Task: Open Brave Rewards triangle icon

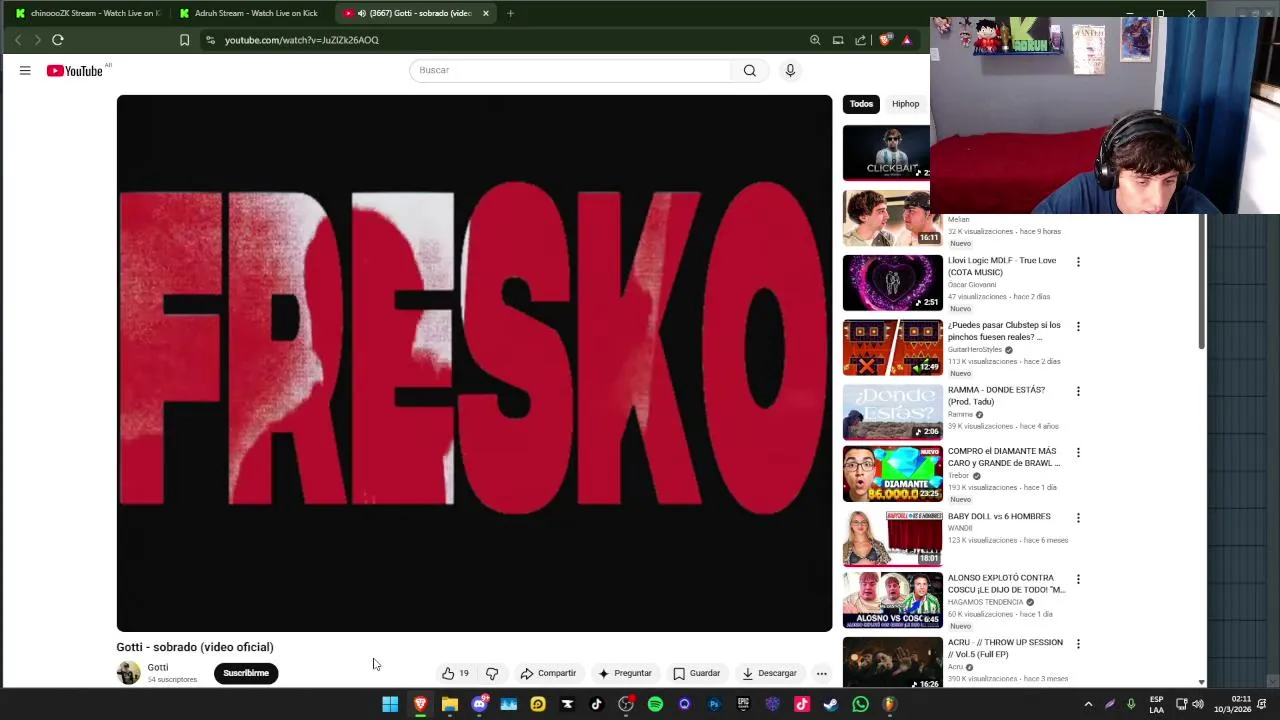Action: [906, 40]
